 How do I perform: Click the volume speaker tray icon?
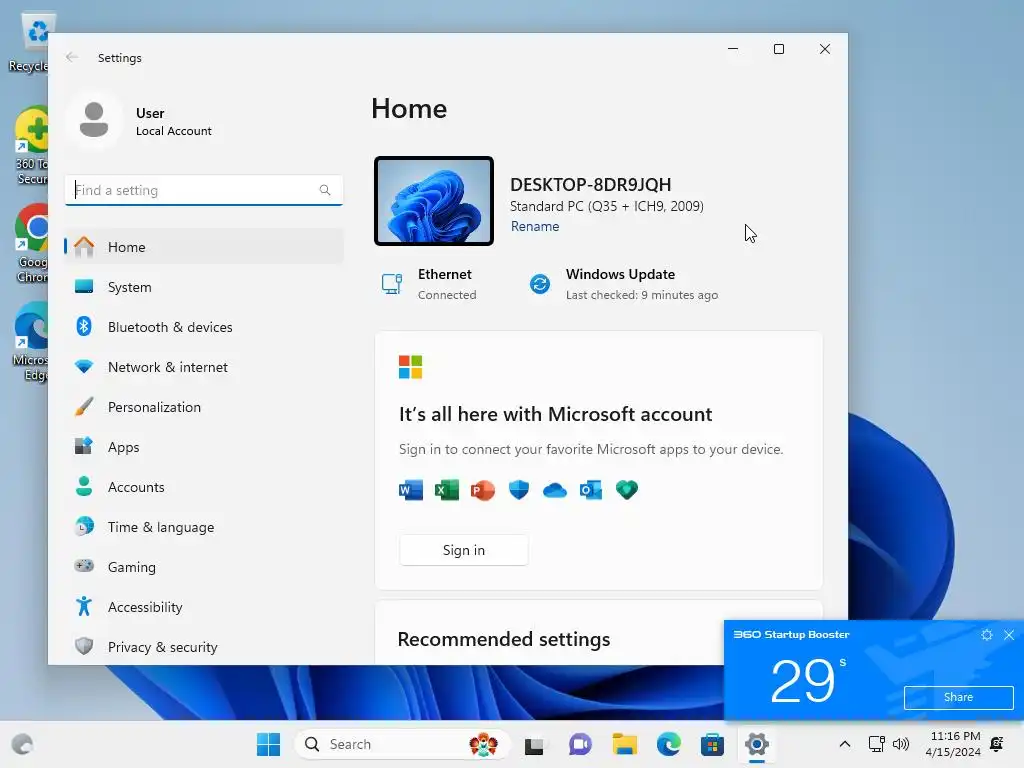(901, 744)
